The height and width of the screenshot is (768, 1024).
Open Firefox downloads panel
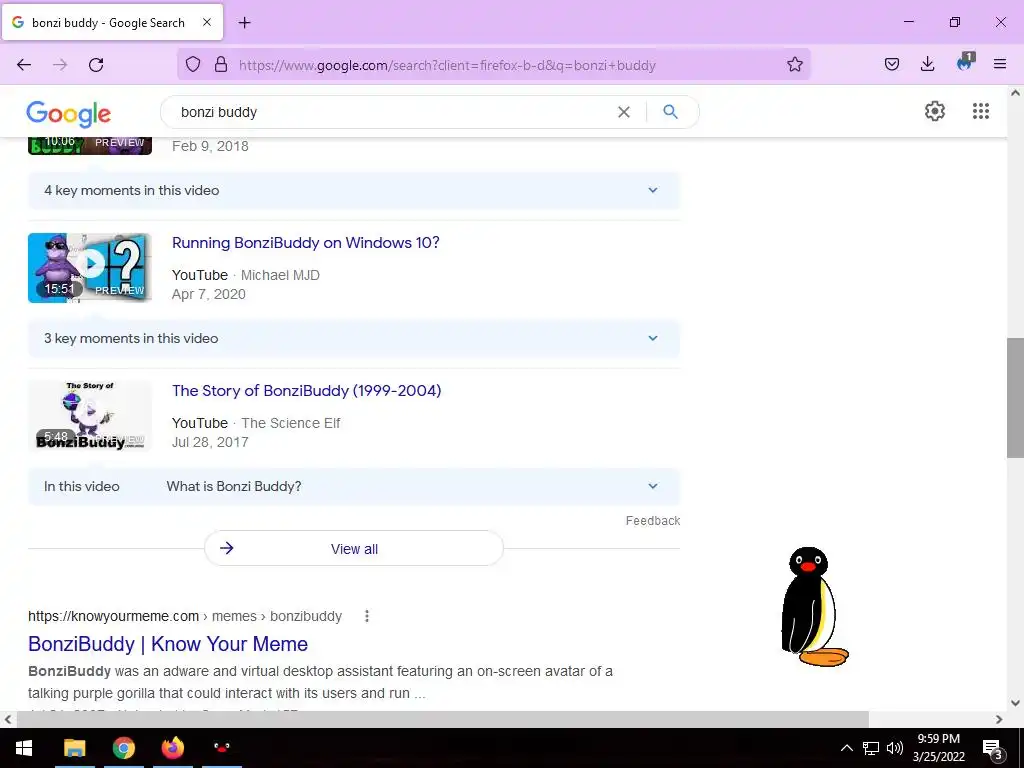[927, 64]
